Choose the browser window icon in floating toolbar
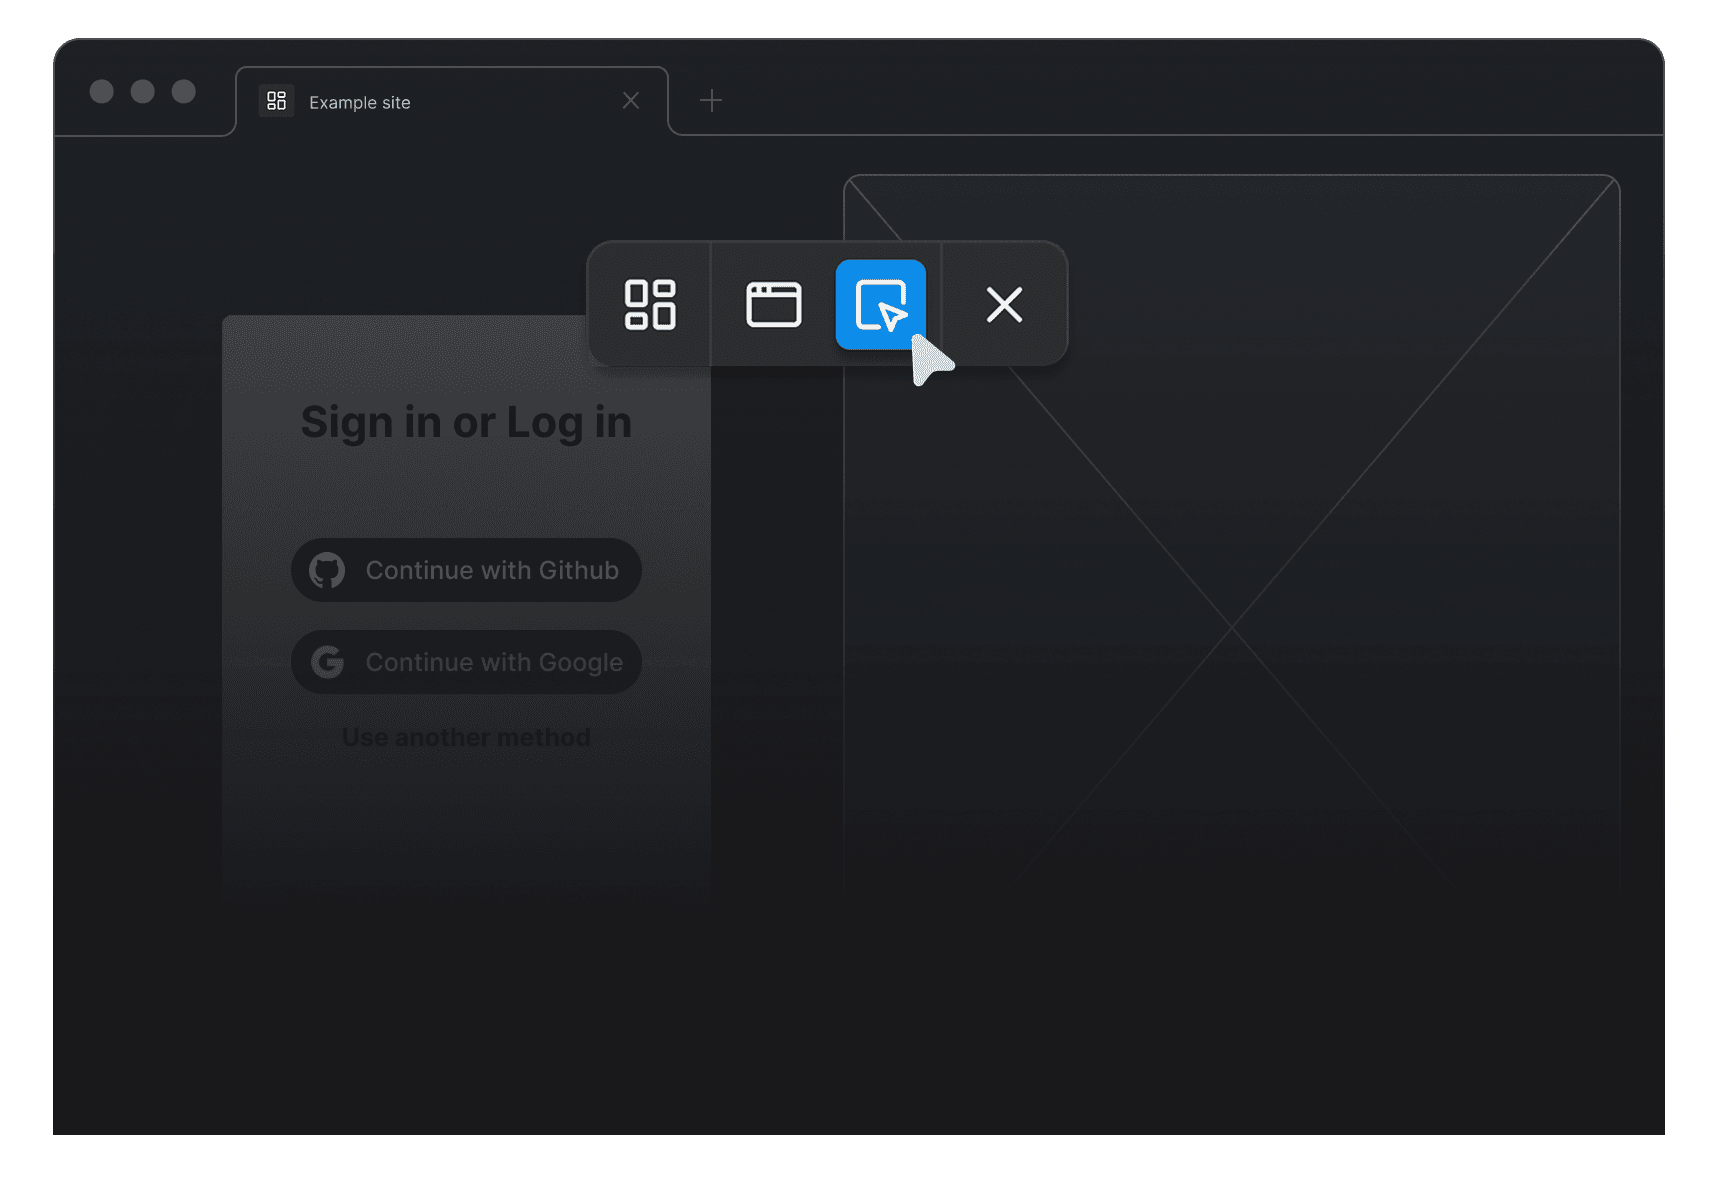This screenshot has height=1183, width=1712. coord(774,304)
